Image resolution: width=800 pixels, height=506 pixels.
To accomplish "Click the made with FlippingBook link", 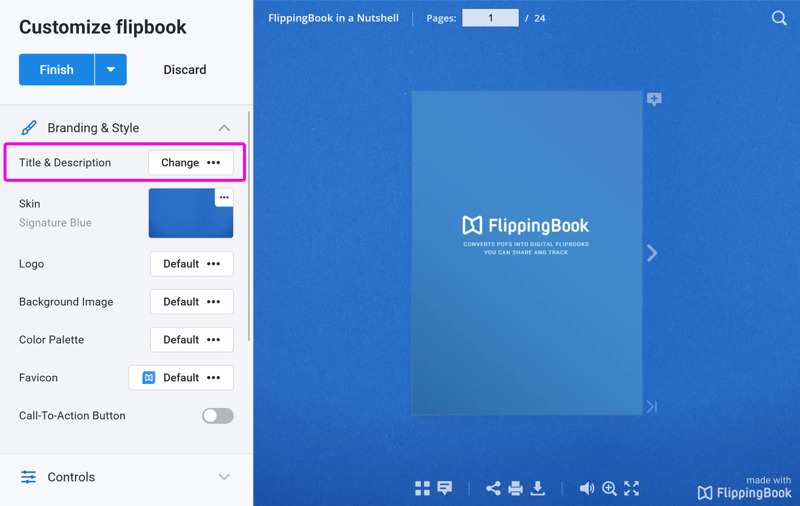I will tap(744, 488).
